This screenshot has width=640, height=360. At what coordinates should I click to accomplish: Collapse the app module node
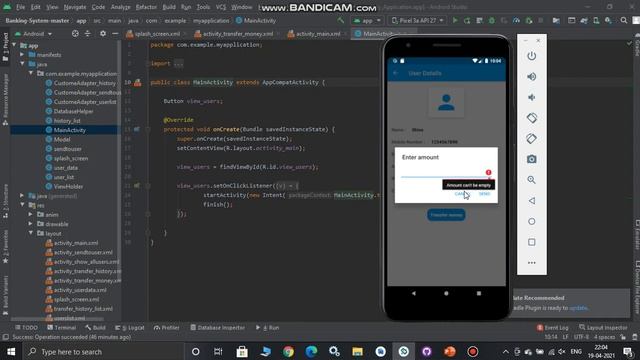[x=15, y=45]
